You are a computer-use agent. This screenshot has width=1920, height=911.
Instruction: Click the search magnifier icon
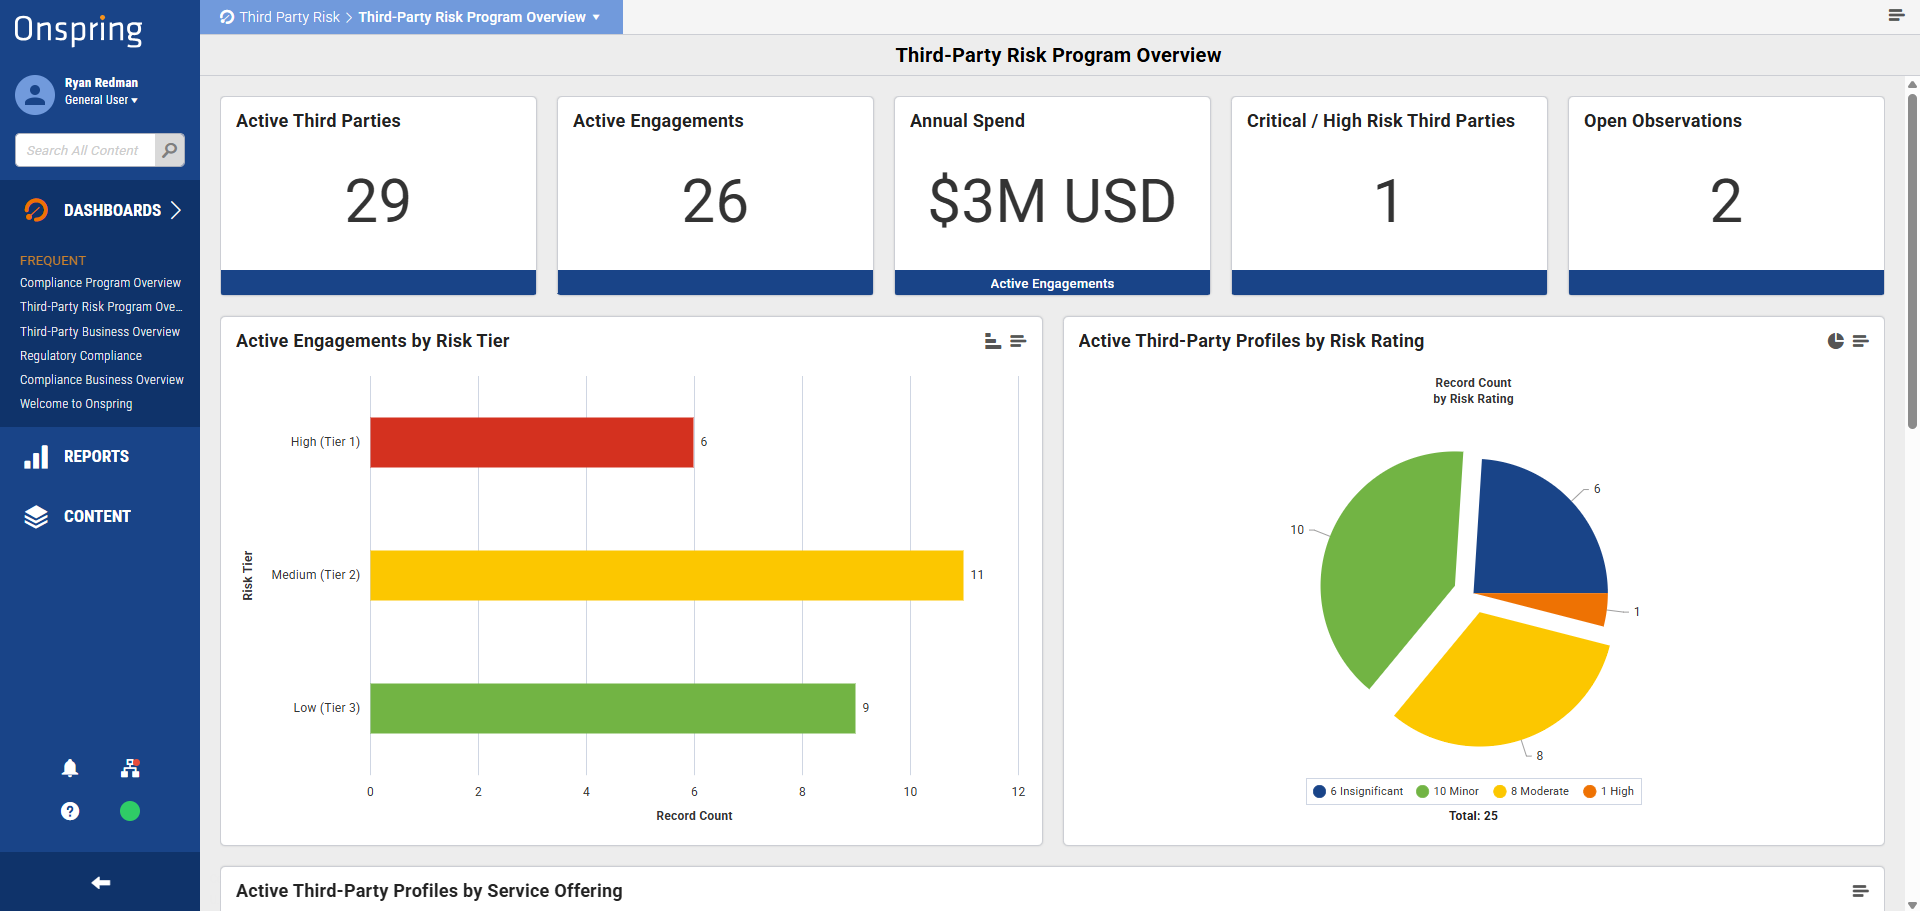click(x=170, y=150)
